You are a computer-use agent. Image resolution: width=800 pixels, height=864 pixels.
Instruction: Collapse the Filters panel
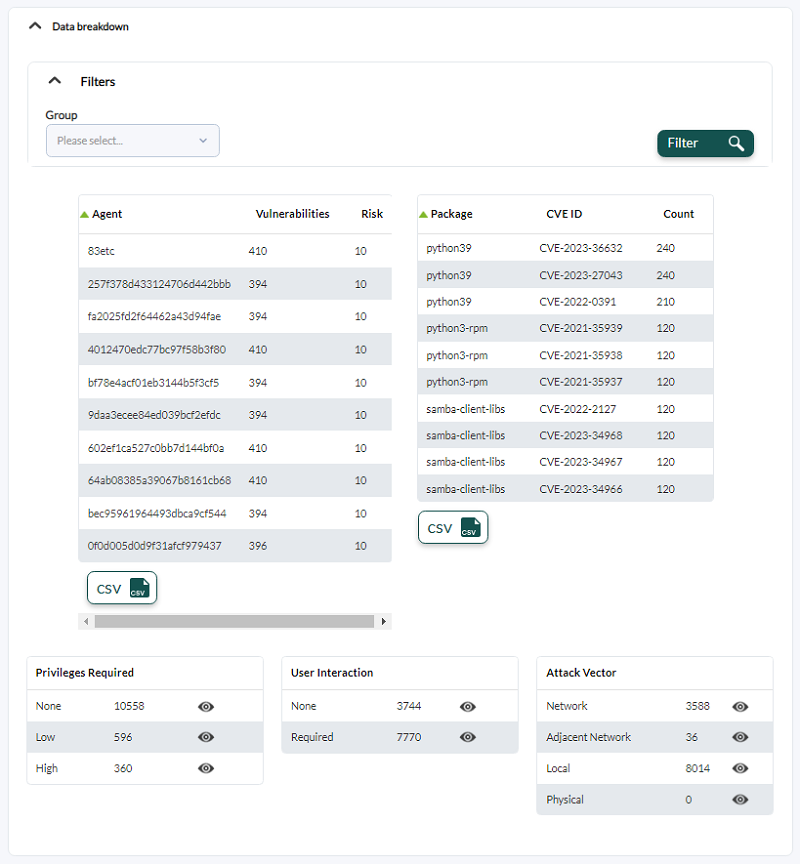pyautogui.click(x=55, y=81)
